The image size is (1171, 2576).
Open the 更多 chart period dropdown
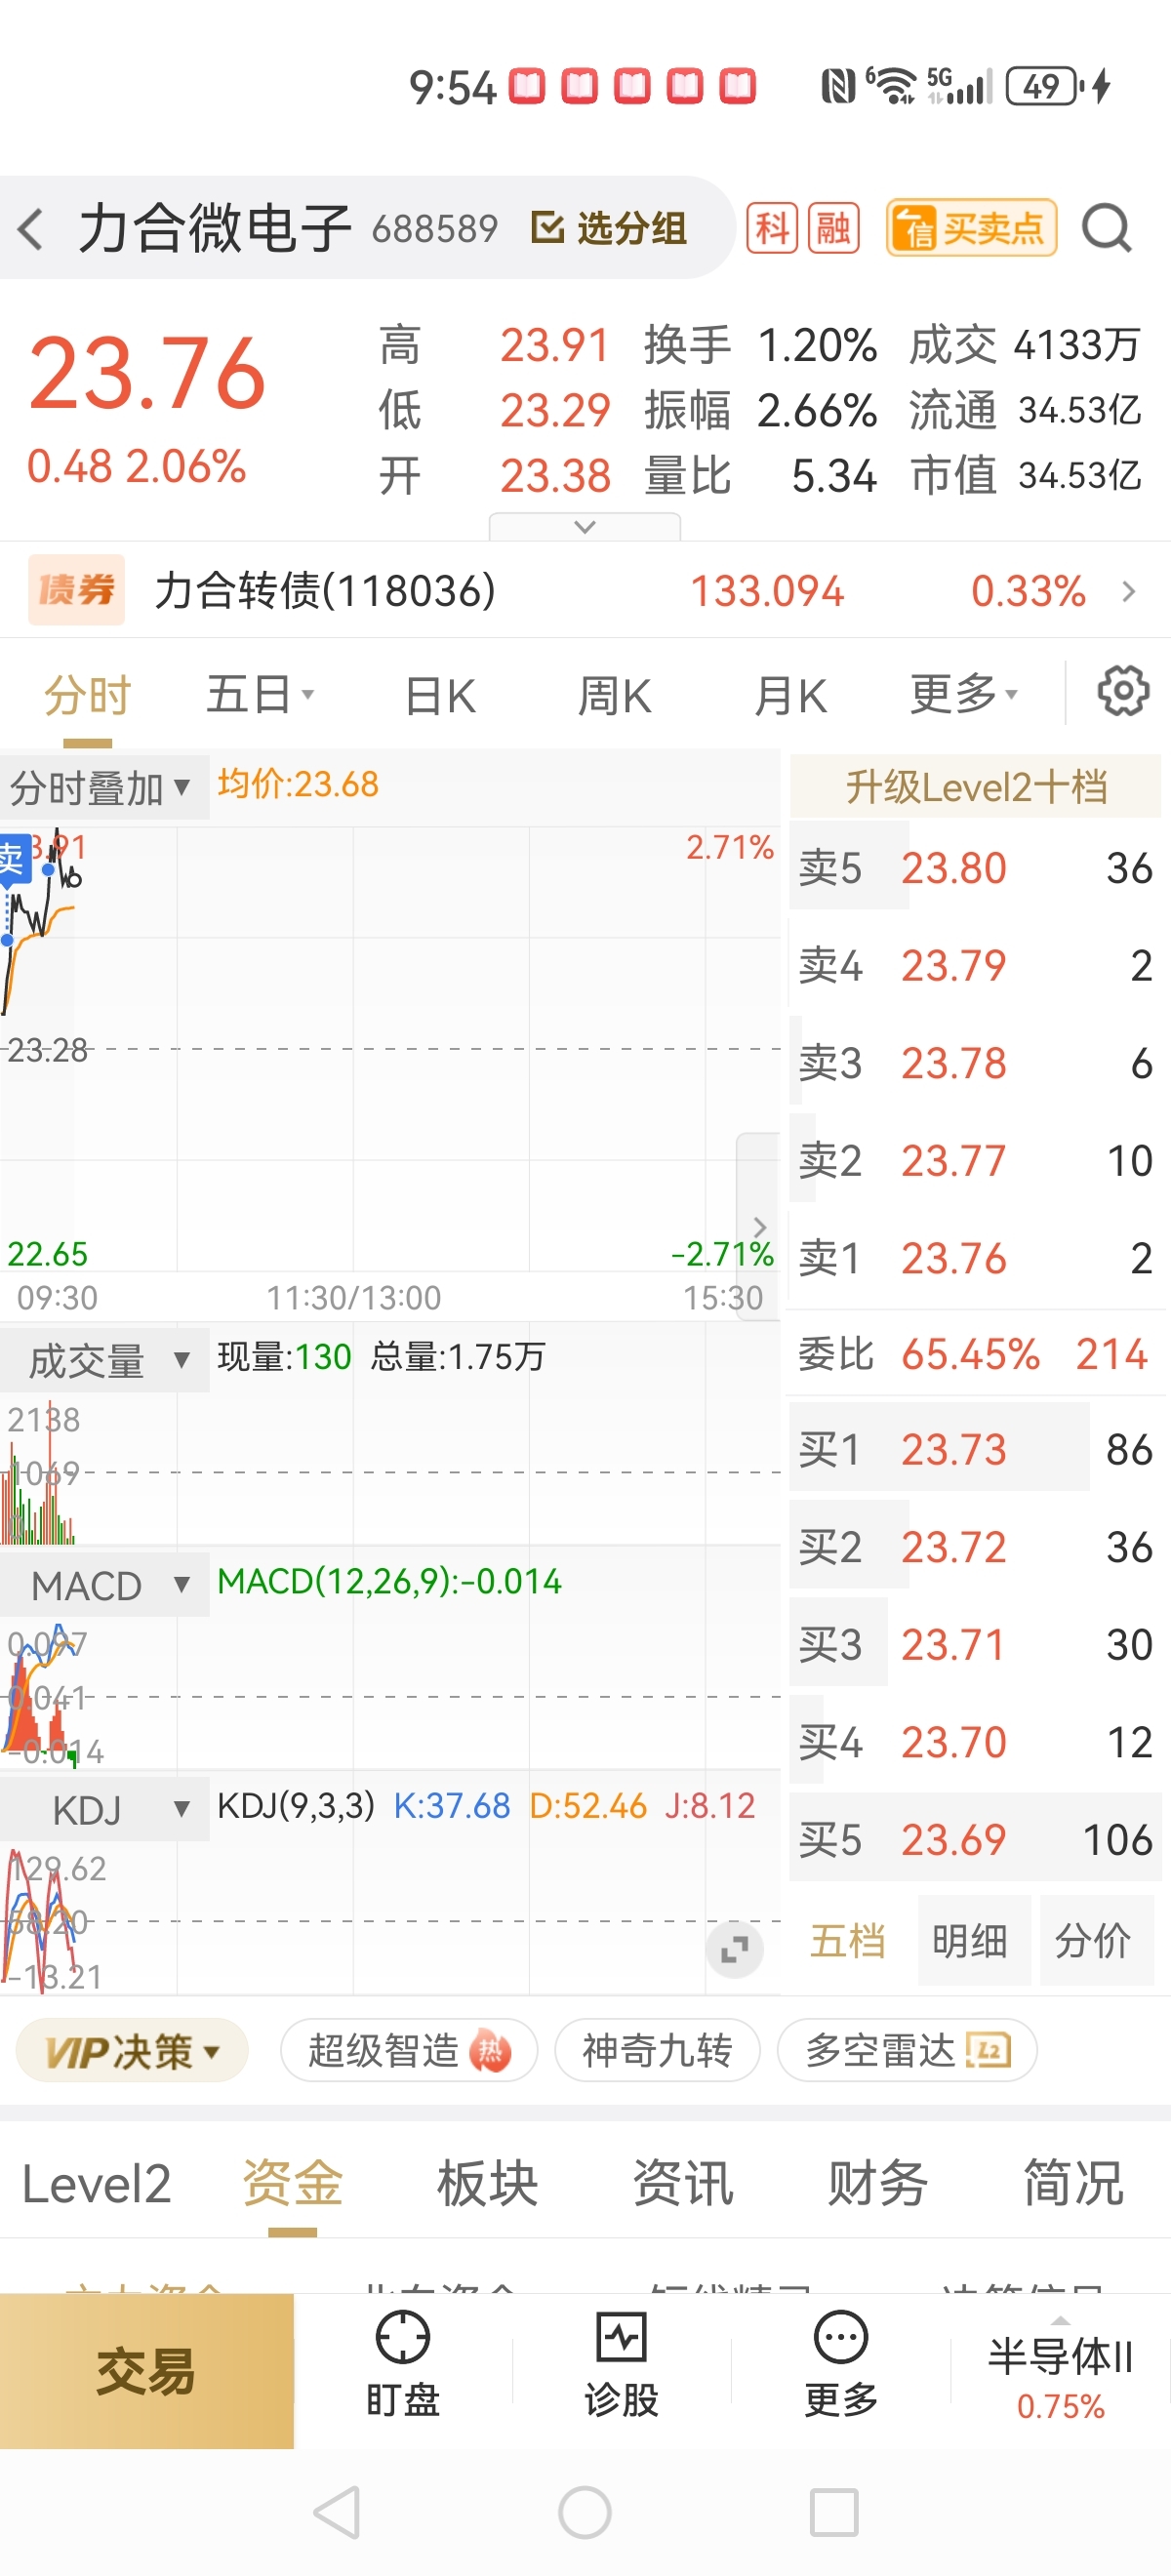pos(964,695)
